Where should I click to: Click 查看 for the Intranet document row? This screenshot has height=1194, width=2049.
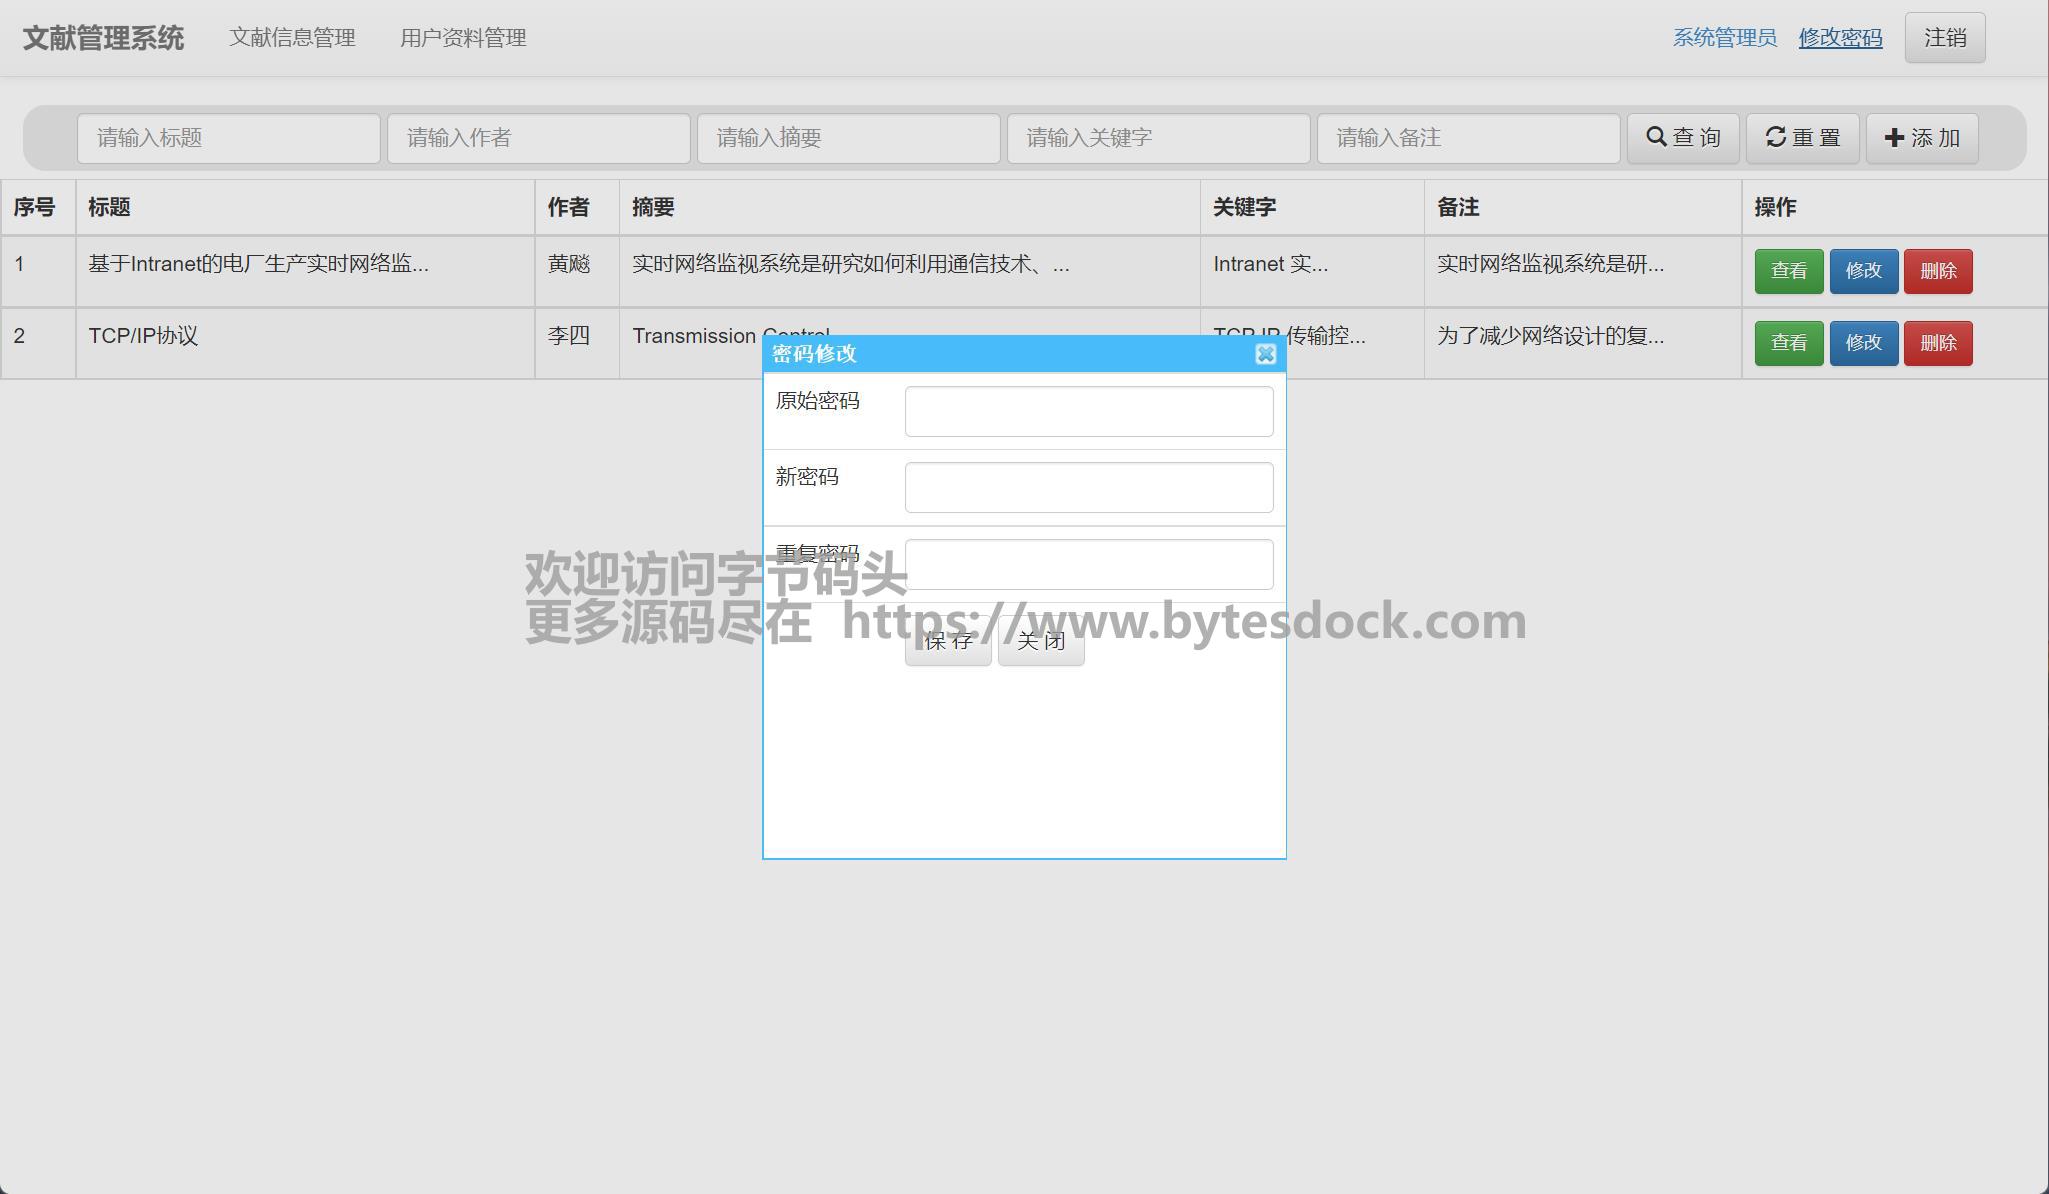1788,271
